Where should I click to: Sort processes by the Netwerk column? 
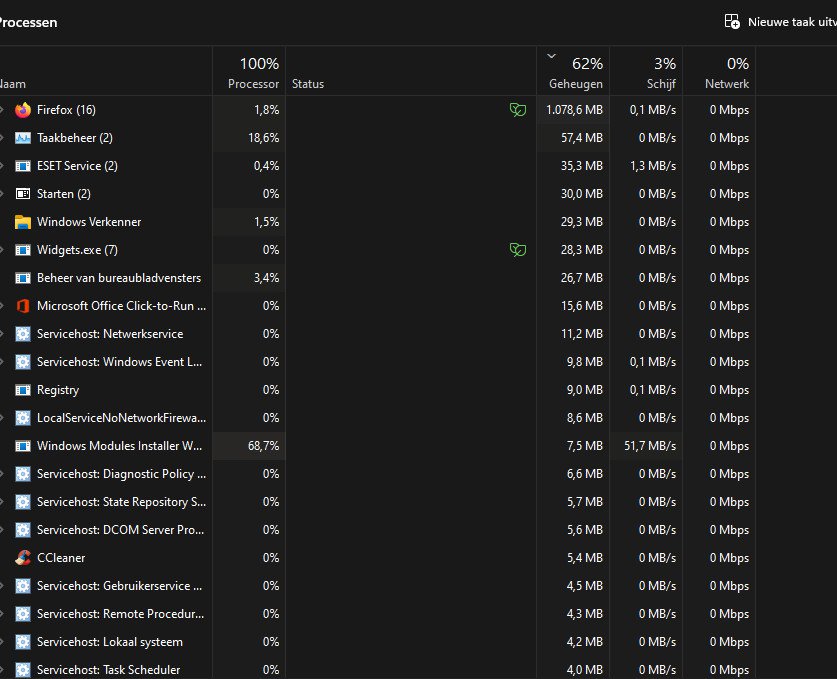(719, 72)
